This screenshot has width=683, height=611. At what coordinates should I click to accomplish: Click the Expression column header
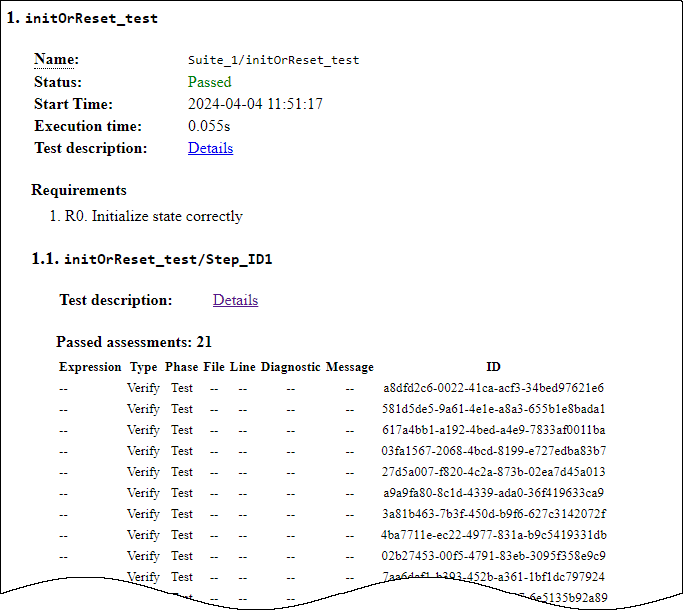click(x=90, y=367)
